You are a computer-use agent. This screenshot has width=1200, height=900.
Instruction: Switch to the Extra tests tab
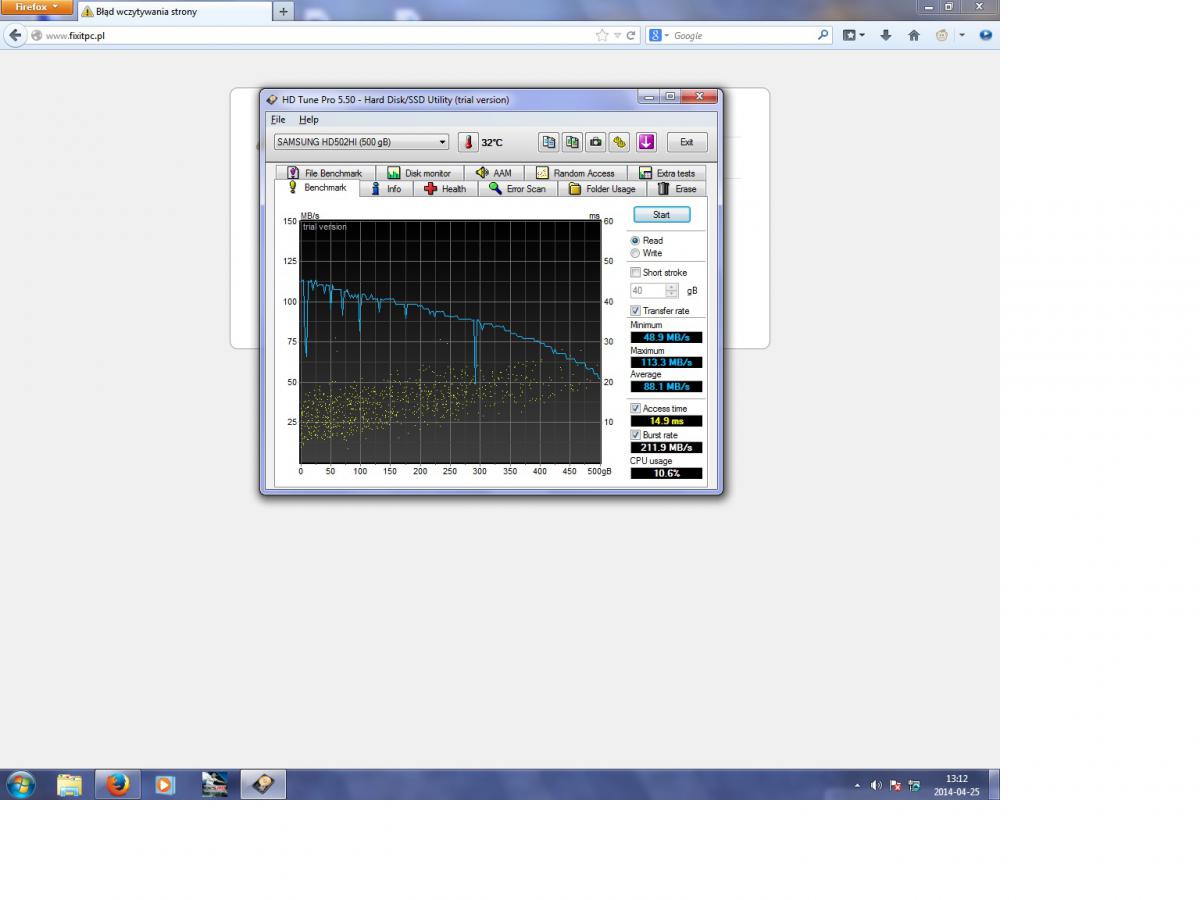pyautogui.click(x=667, y=173)
